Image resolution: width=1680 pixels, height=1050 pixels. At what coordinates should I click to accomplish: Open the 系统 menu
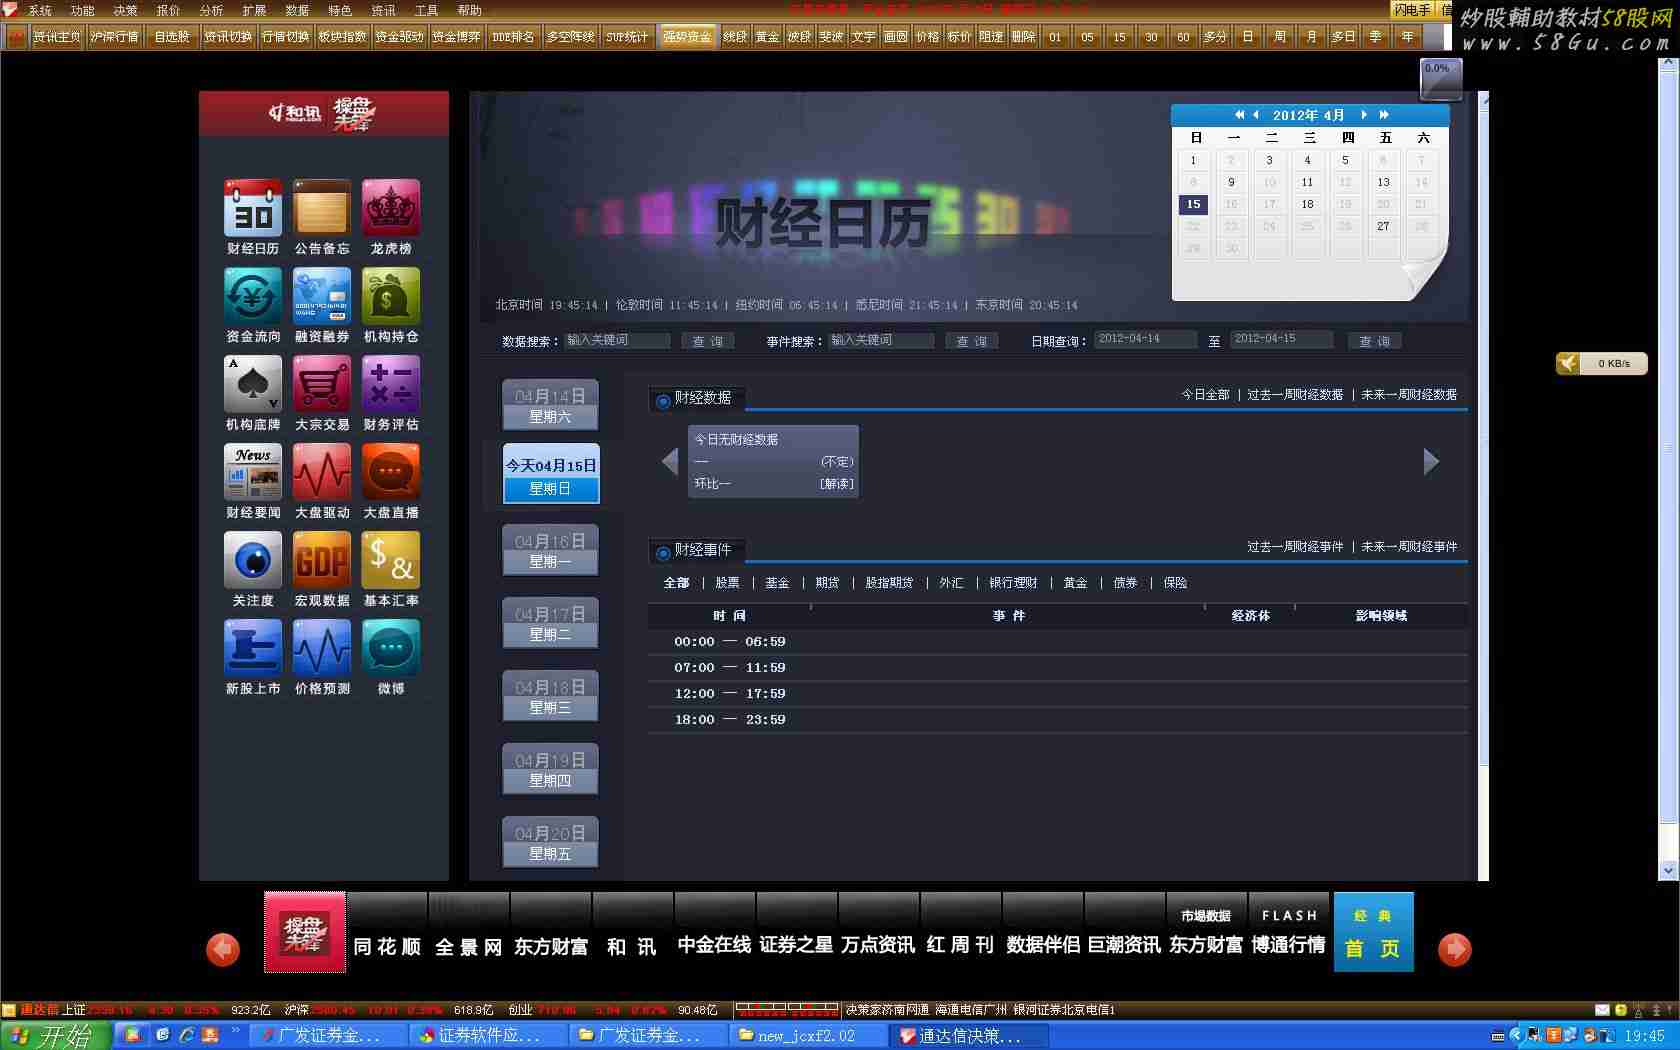pyautogui.click(x=40, y=11)
